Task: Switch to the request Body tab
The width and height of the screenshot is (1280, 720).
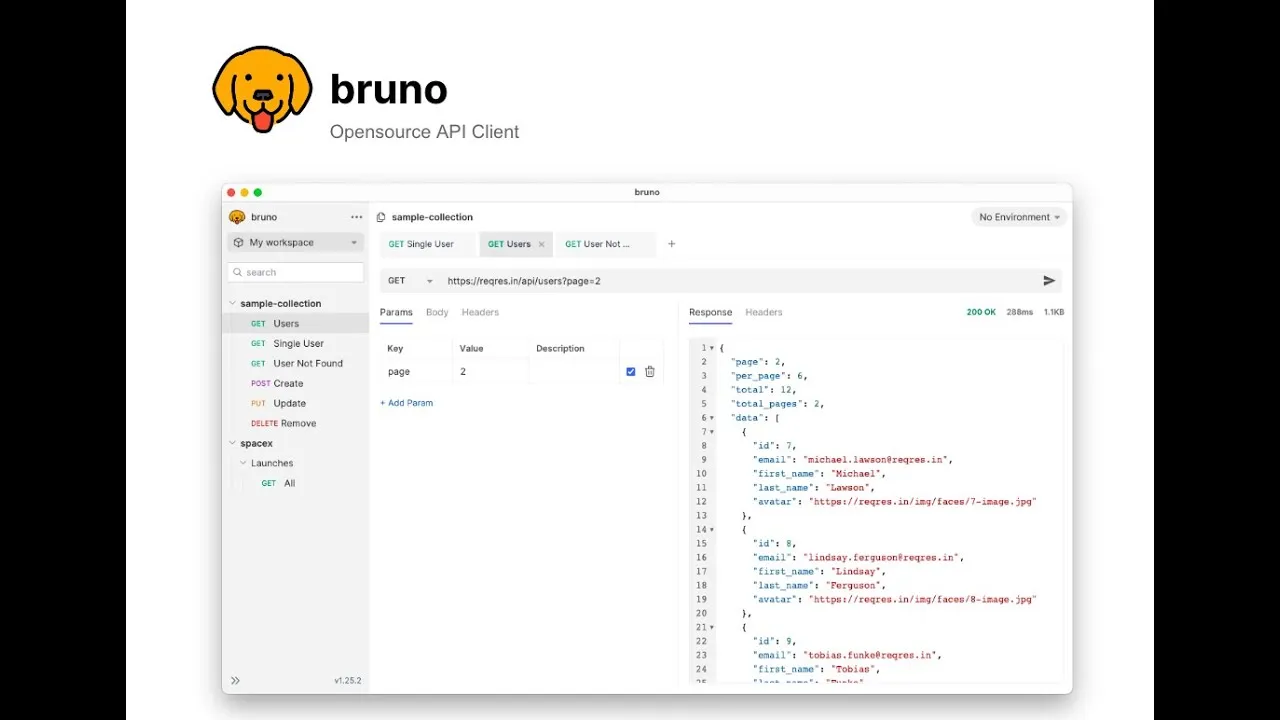Action: pyautogui.click(x=437, y=312)
